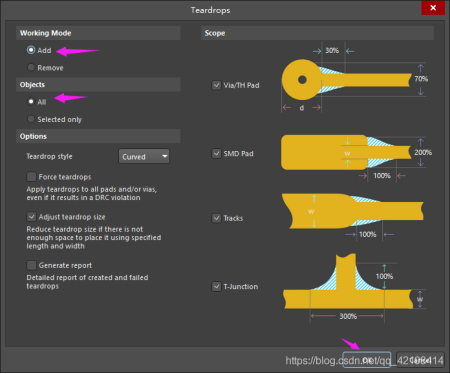Toggle the Via/TH Pad scope checkbox
The image size is (450, 374).
coord(217,85)
